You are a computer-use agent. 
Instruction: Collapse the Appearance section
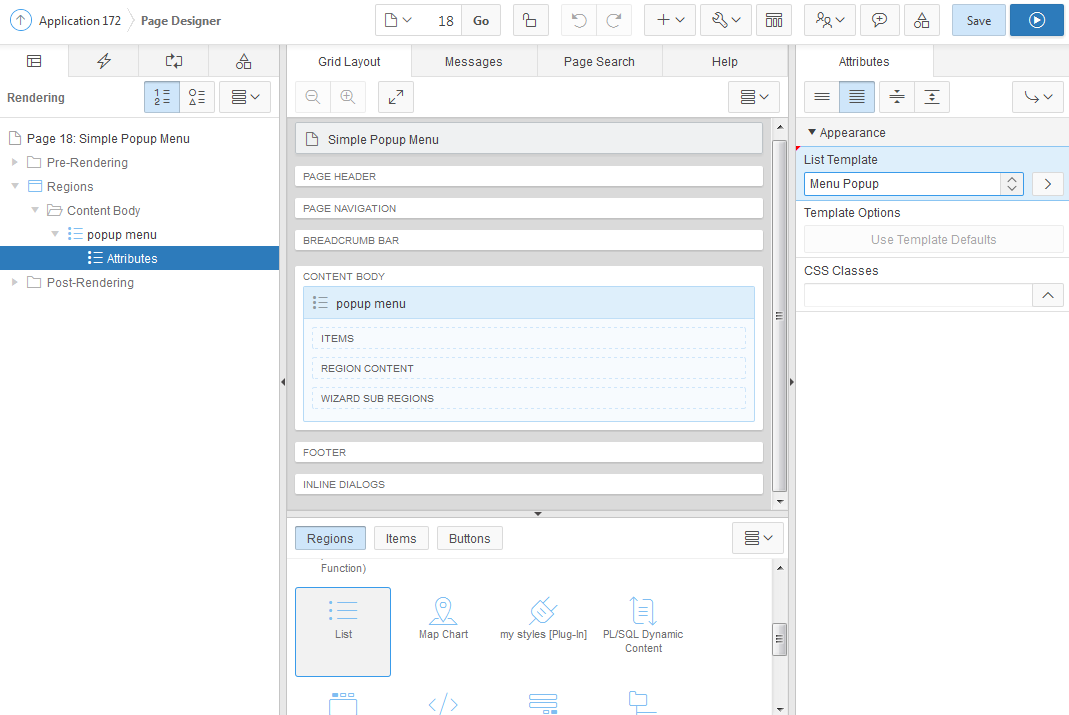pyautogui.click(x=812, y=132)
